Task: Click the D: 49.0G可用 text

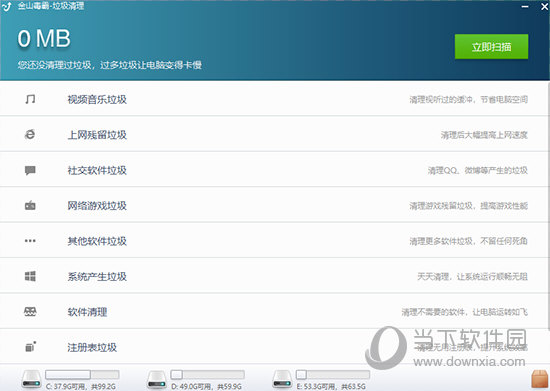Action: click(191, 386)
